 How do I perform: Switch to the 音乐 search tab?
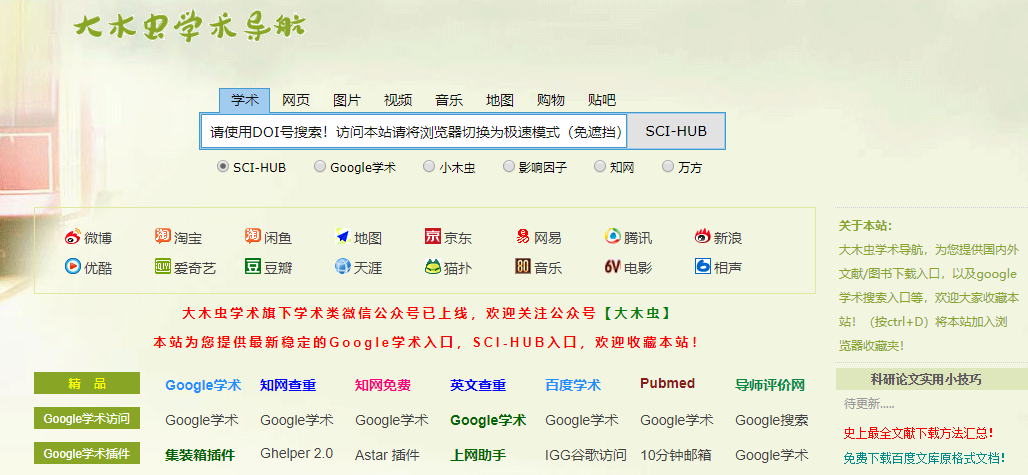[x=449, y=100]
